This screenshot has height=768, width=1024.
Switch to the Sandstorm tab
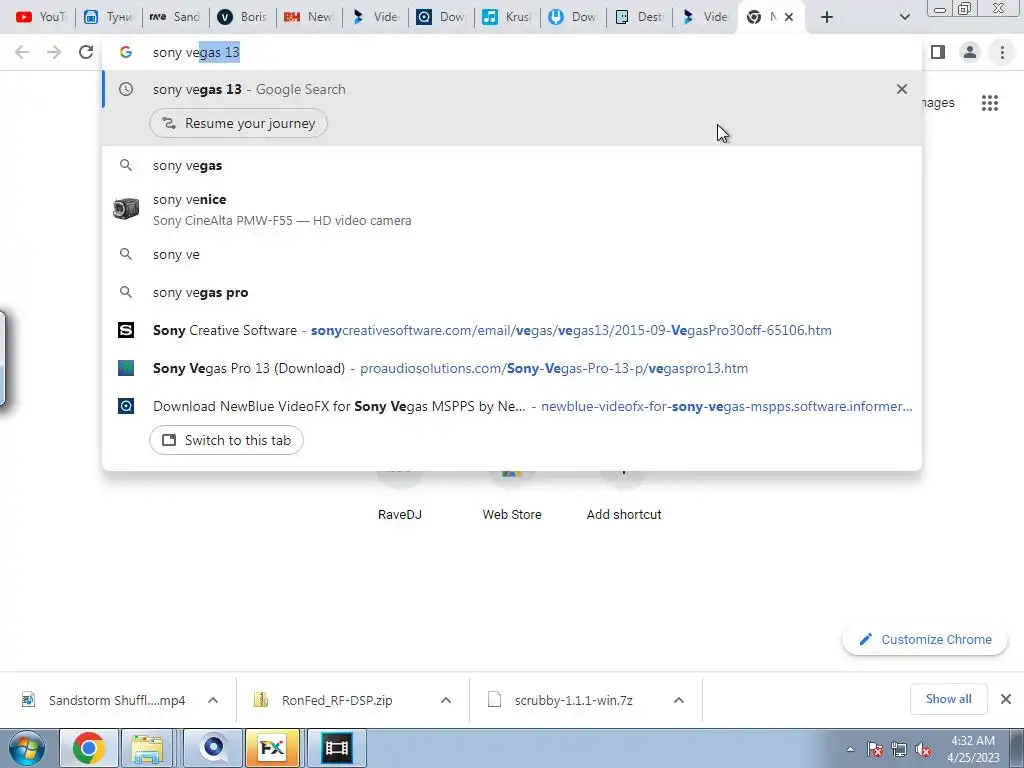pos(174,17)
